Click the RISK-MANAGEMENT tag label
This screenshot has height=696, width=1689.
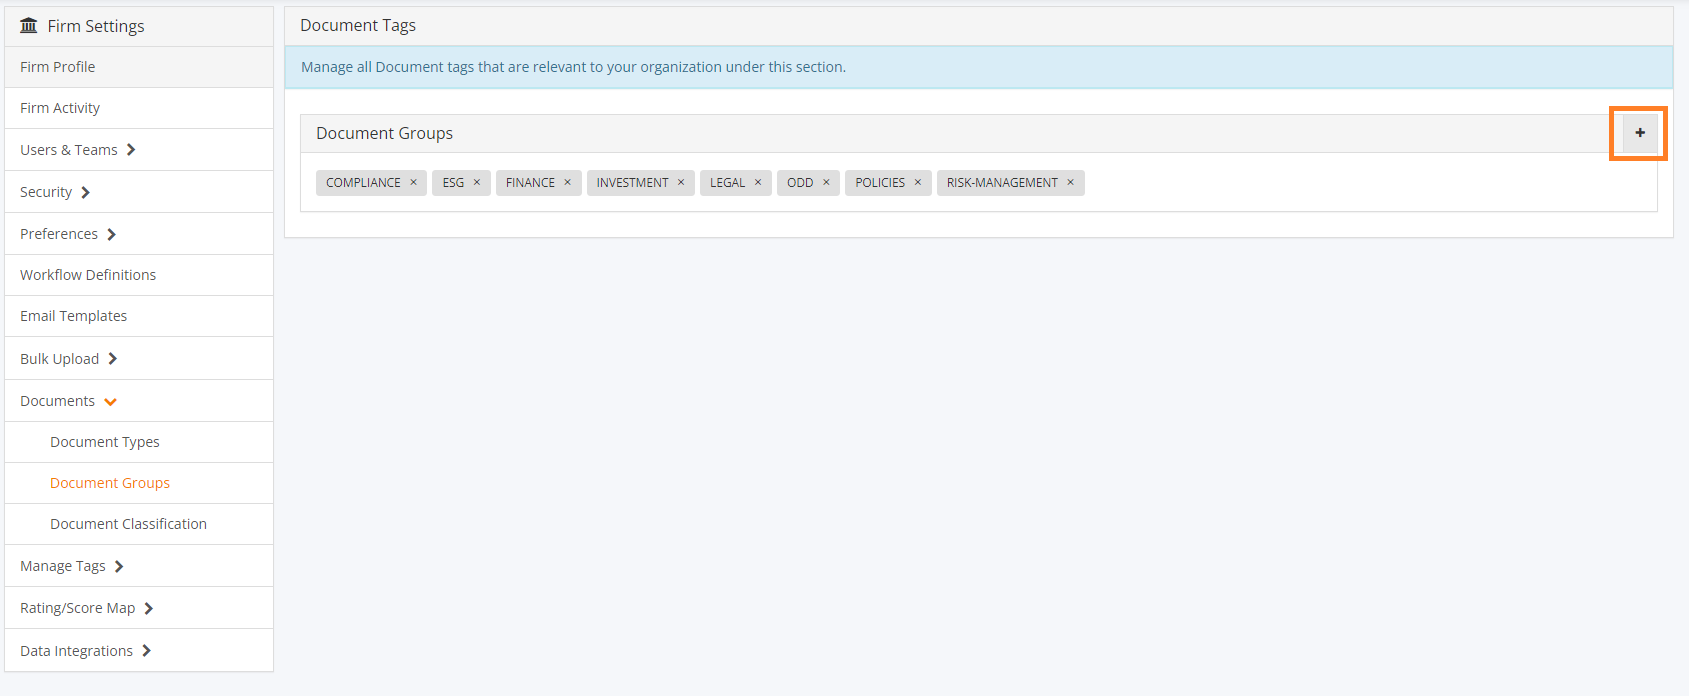pos(1002,183)
